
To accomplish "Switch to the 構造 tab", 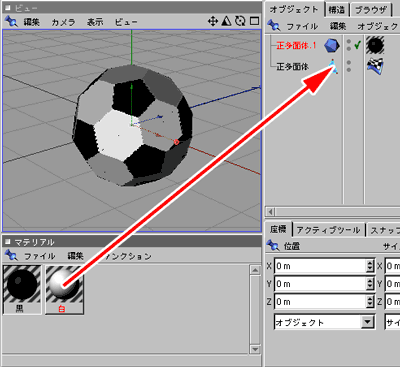I will (x=337, y=10).
